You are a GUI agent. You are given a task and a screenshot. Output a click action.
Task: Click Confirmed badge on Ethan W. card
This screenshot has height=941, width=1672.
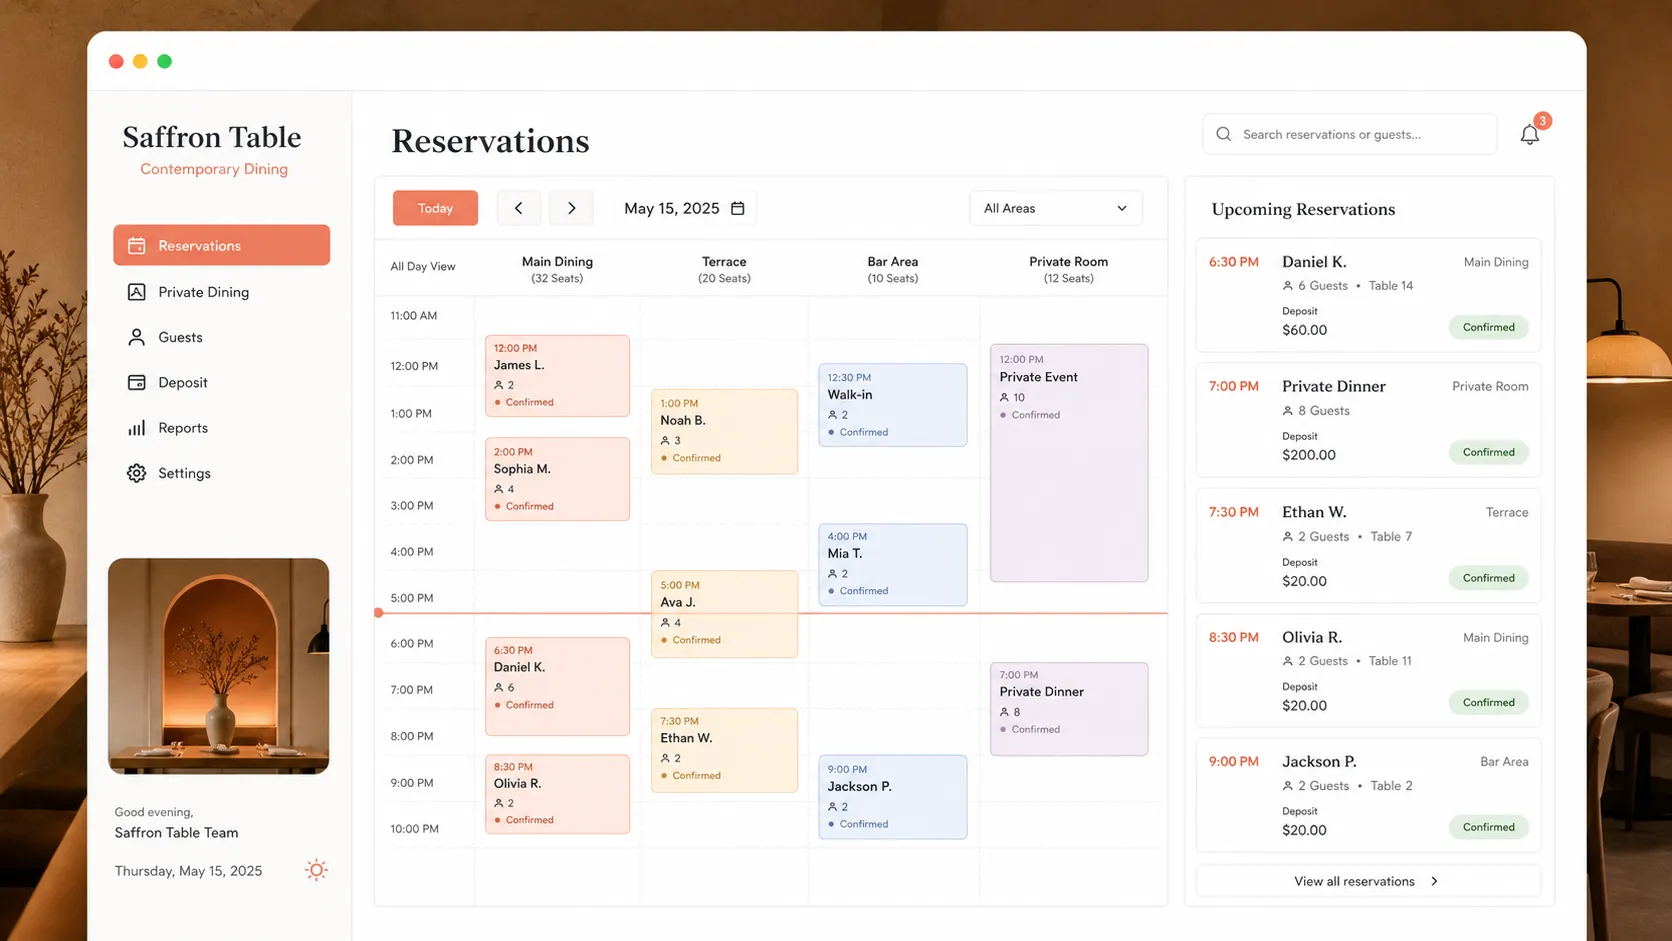click(1488, 578)
